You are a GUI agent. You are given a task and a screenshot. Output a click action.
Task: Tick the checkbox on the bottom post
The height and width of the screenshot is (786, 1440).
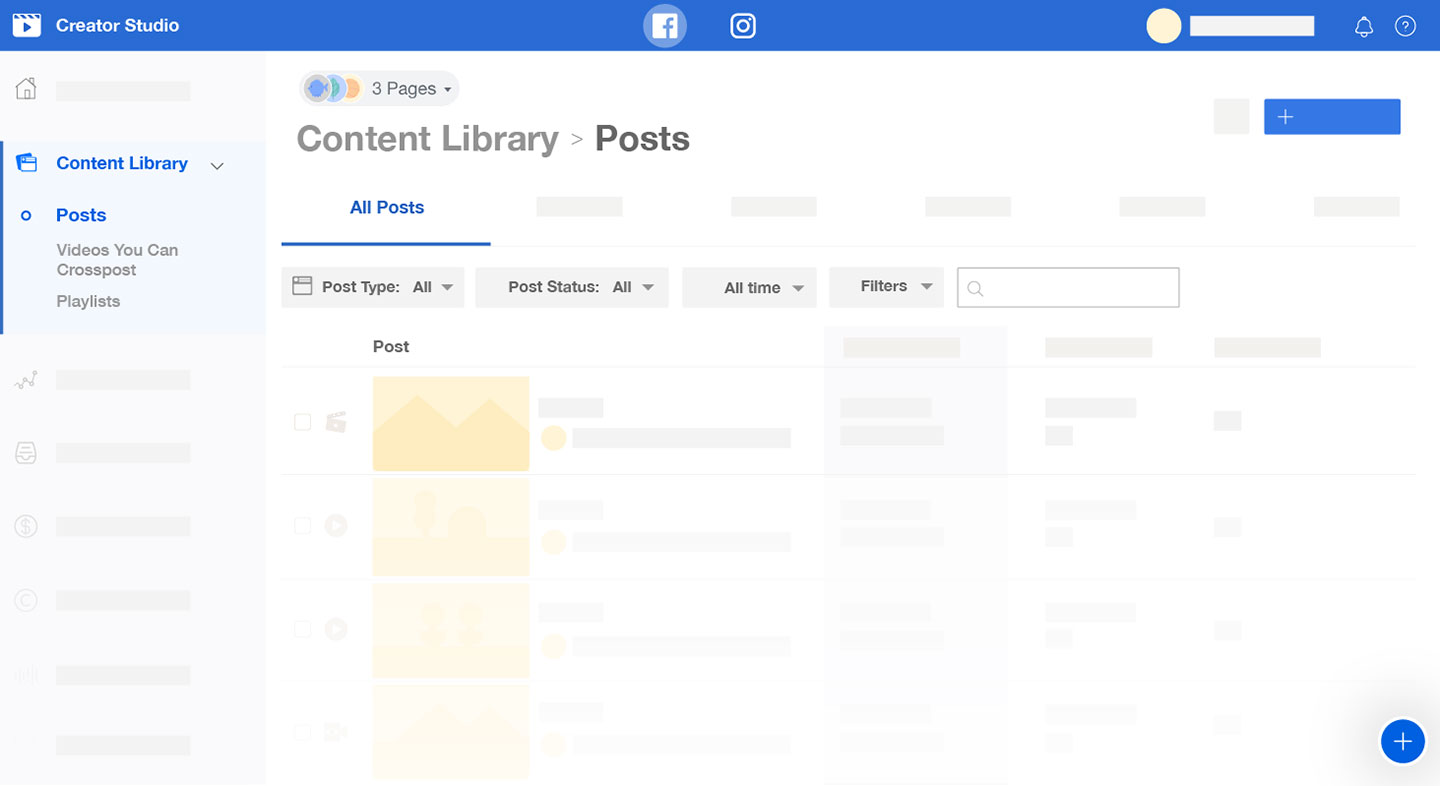point(302,732)
